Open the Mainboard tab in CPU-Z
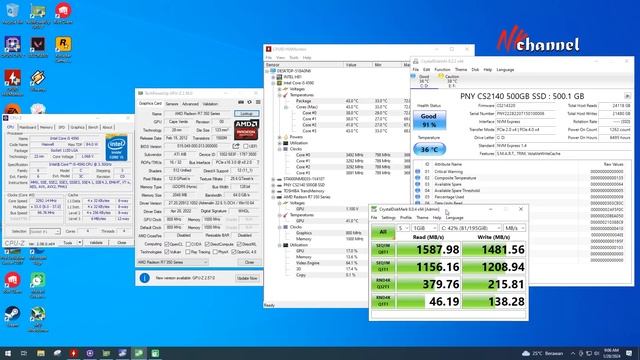This screenshot has height=360, width=640. [28, 127]
